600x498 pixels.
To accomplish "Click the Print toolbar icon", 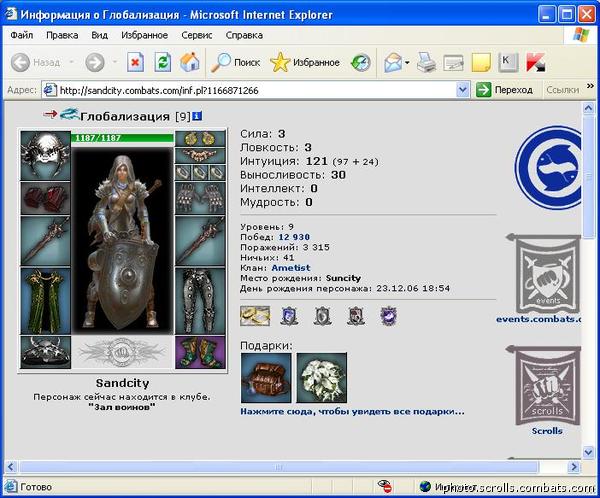I will point(426,62).
